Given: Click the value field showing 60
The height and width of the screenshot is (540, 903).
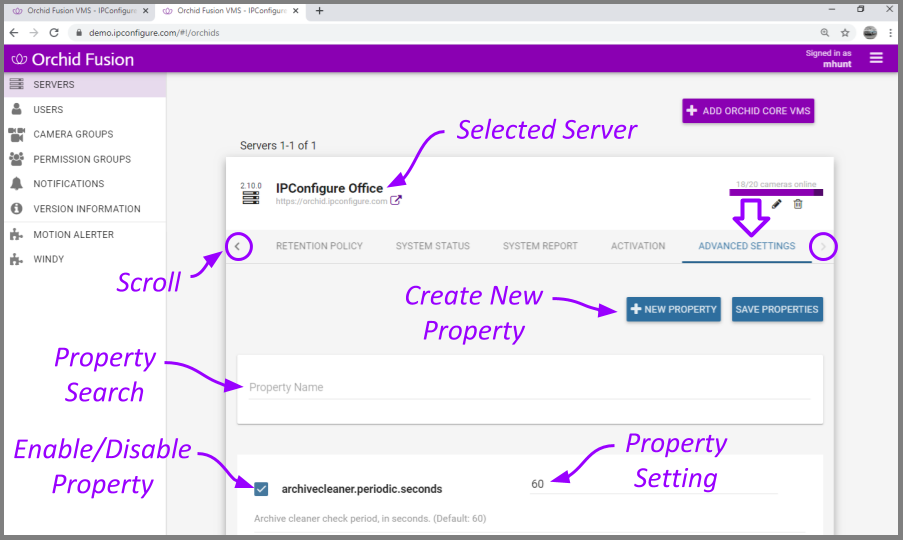Looking at the screenshot, I should tap(654, 484).
